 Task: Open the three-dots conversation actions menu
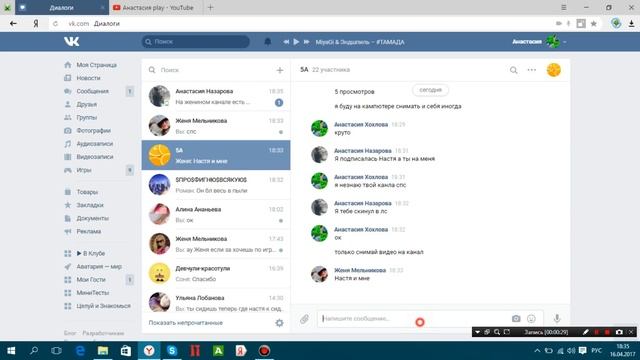tap(531, 70)
